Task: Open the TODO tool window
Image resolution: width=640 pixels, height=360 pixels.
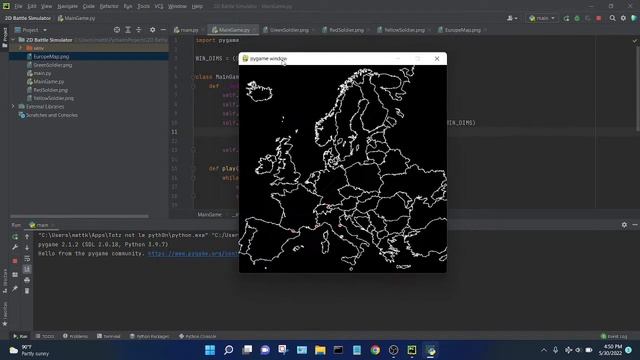Action: click(45, 336)
